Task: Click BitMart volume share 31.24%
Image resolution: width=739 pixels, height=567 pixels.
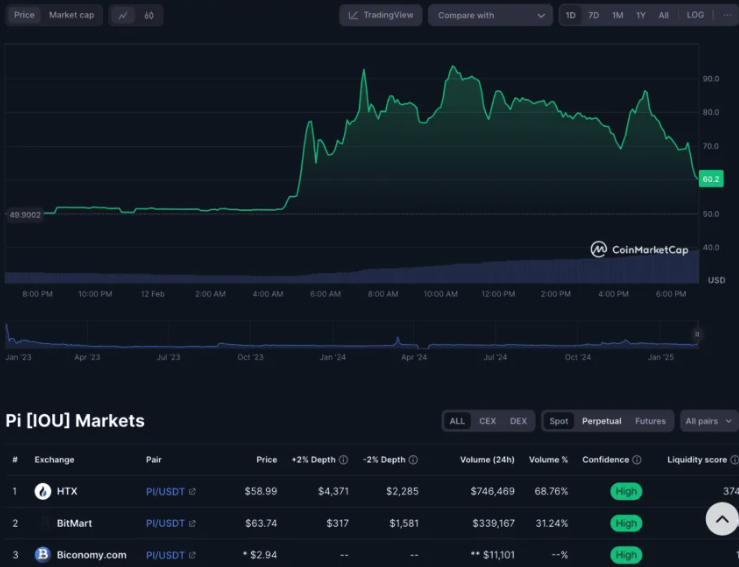Action: [551, 523]
